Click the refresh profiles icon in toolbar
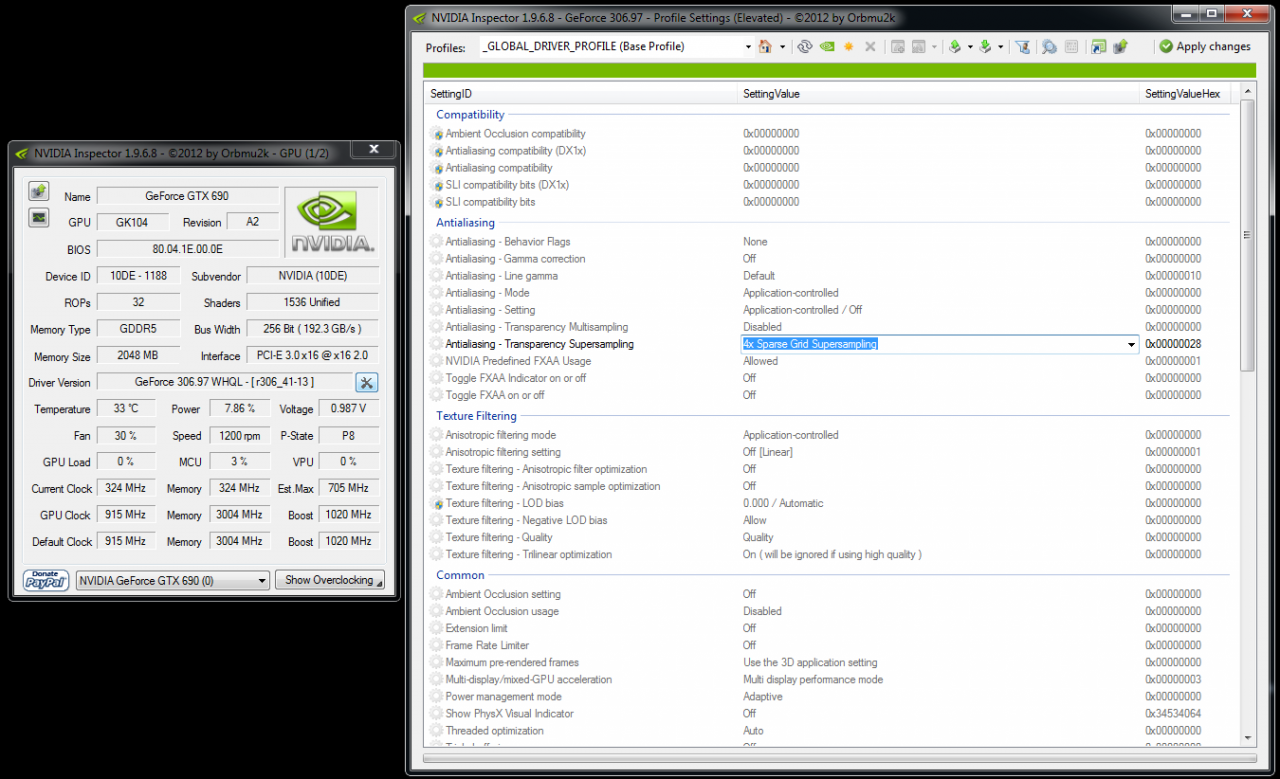This screenshot has height=779, width=1280. (x=804, y=47)
